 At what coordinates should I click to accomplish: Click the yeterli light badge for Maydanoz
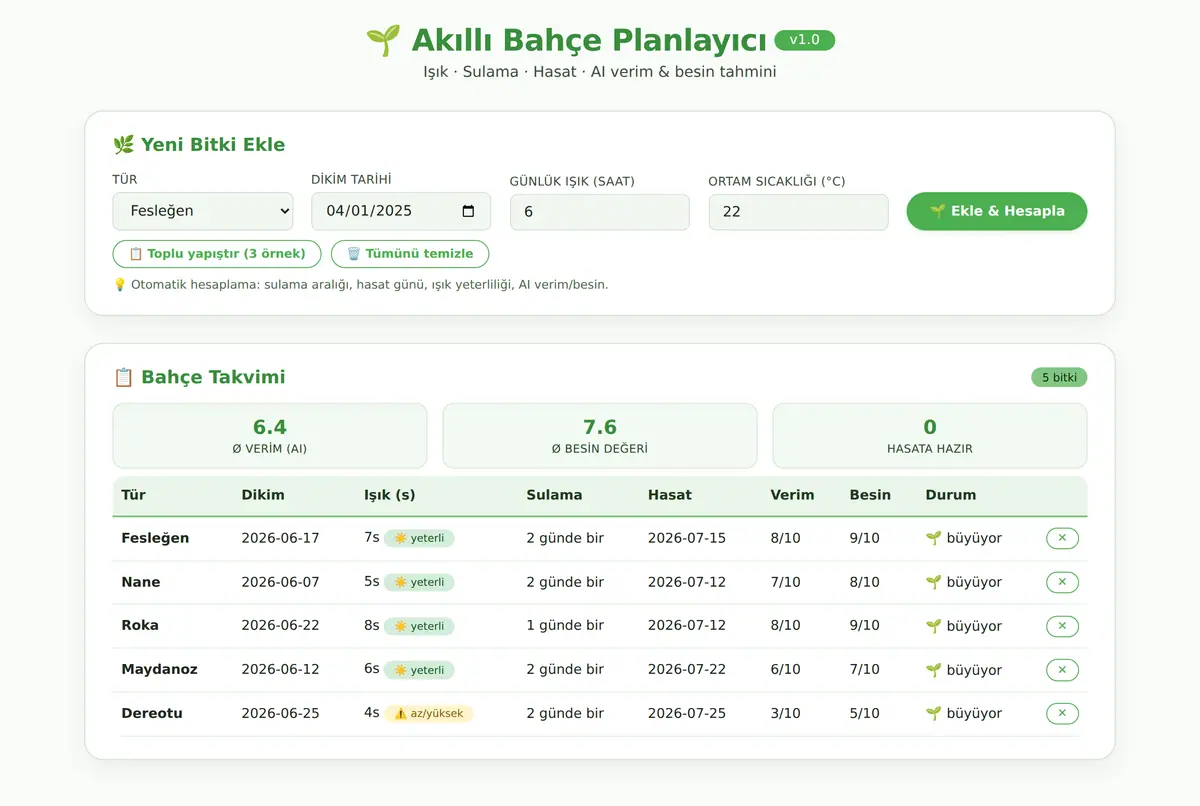(x=419, y=670)
